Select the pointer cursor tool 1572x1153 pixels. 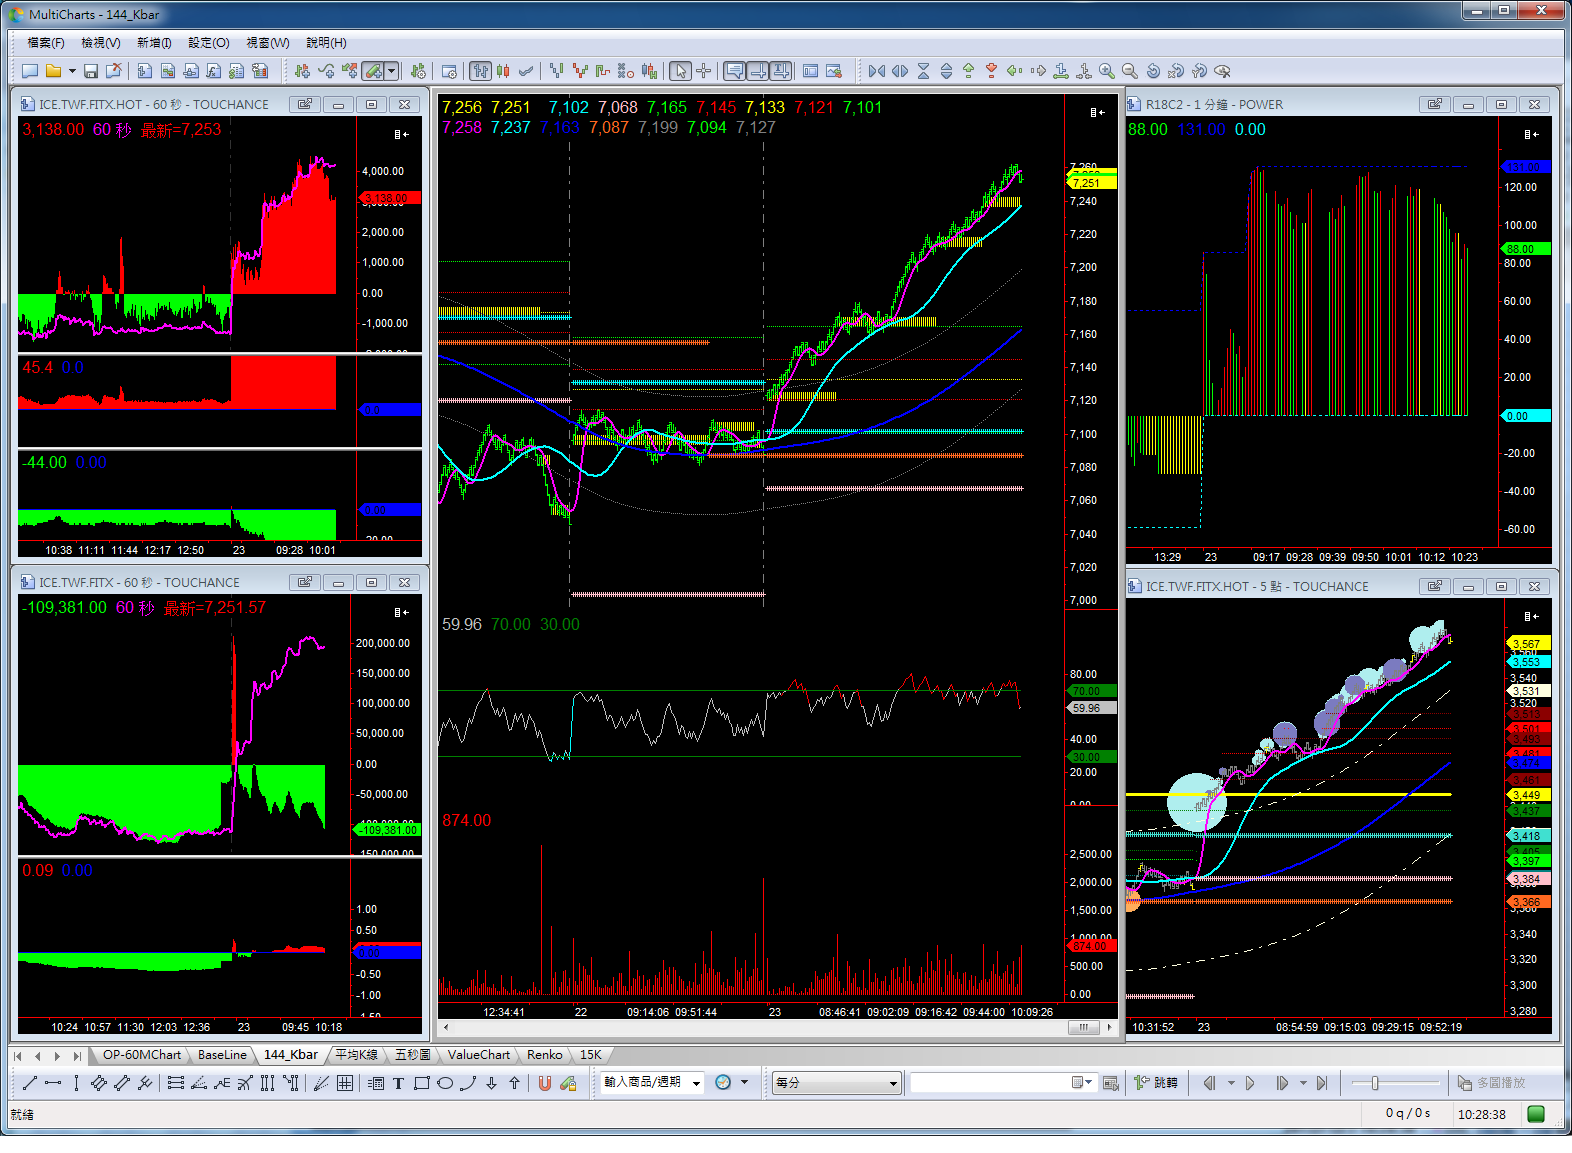(x=680, y=71)
